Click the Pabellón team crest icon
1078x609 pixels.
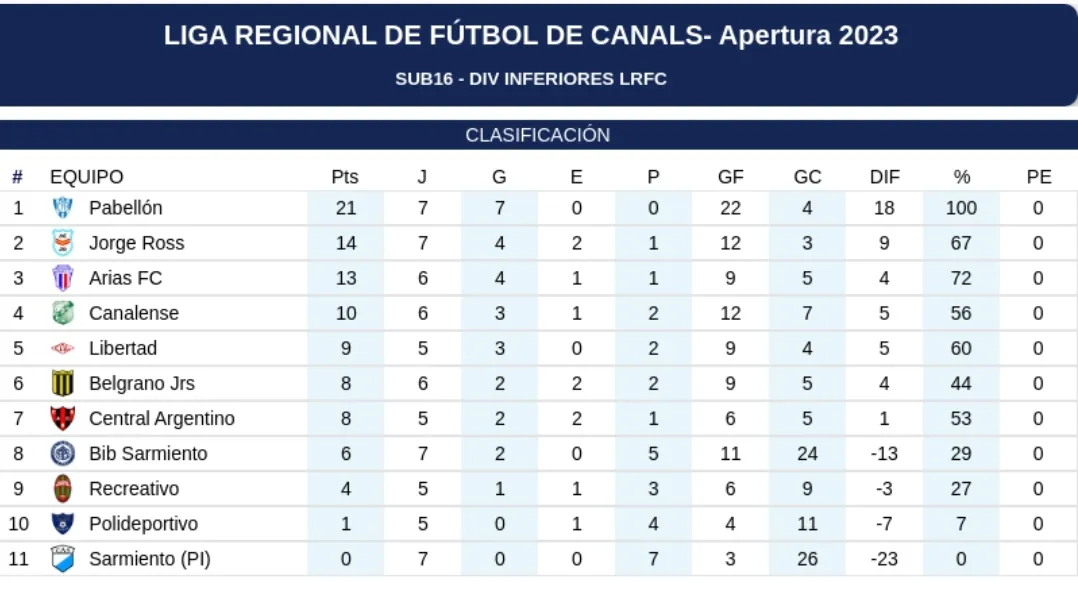pos(63,208)
